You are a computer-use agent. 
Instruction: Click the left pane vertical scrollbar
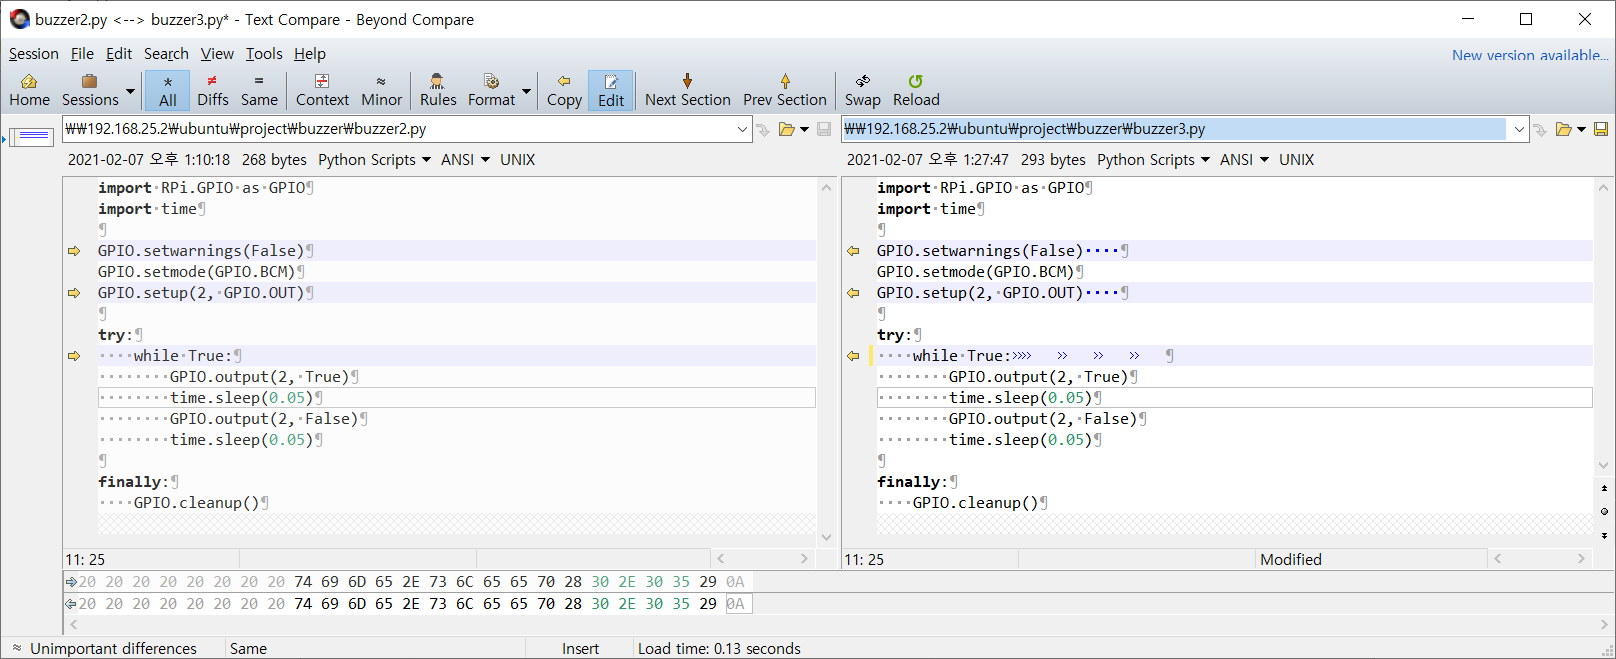tap(826, 362)
